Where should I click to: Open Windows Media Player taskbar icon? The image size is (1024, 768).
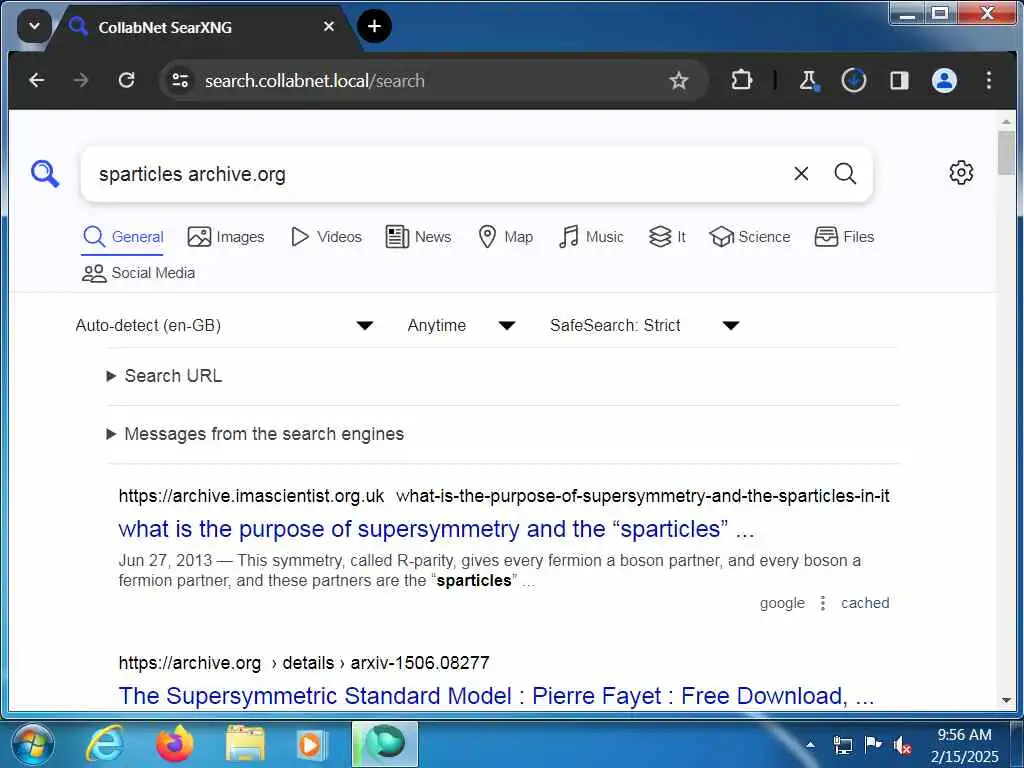[x=311, y=744]
